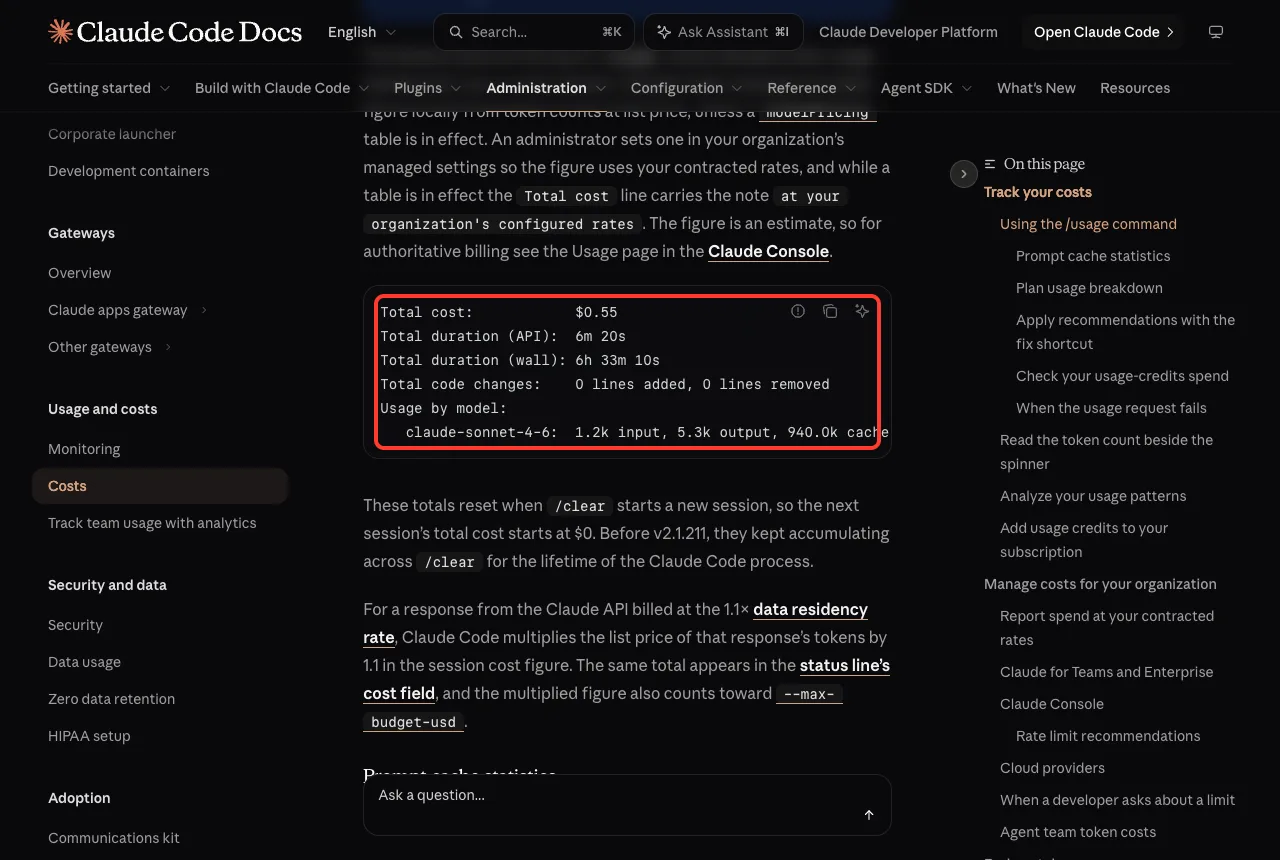
Task: Open the Plugins dropdown
Action: click(x=428, y=88)
